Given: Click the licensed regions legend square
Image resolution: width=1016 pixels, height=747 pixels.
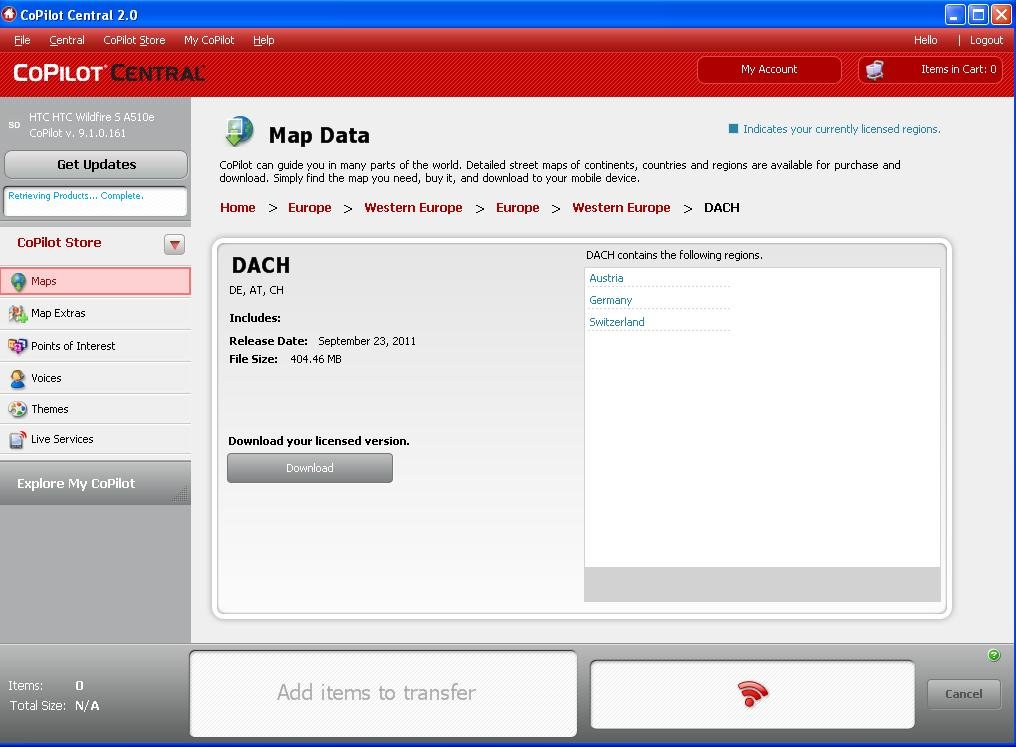Looking at the screenshot, I should pyautogui.click(x=733, y=128).
